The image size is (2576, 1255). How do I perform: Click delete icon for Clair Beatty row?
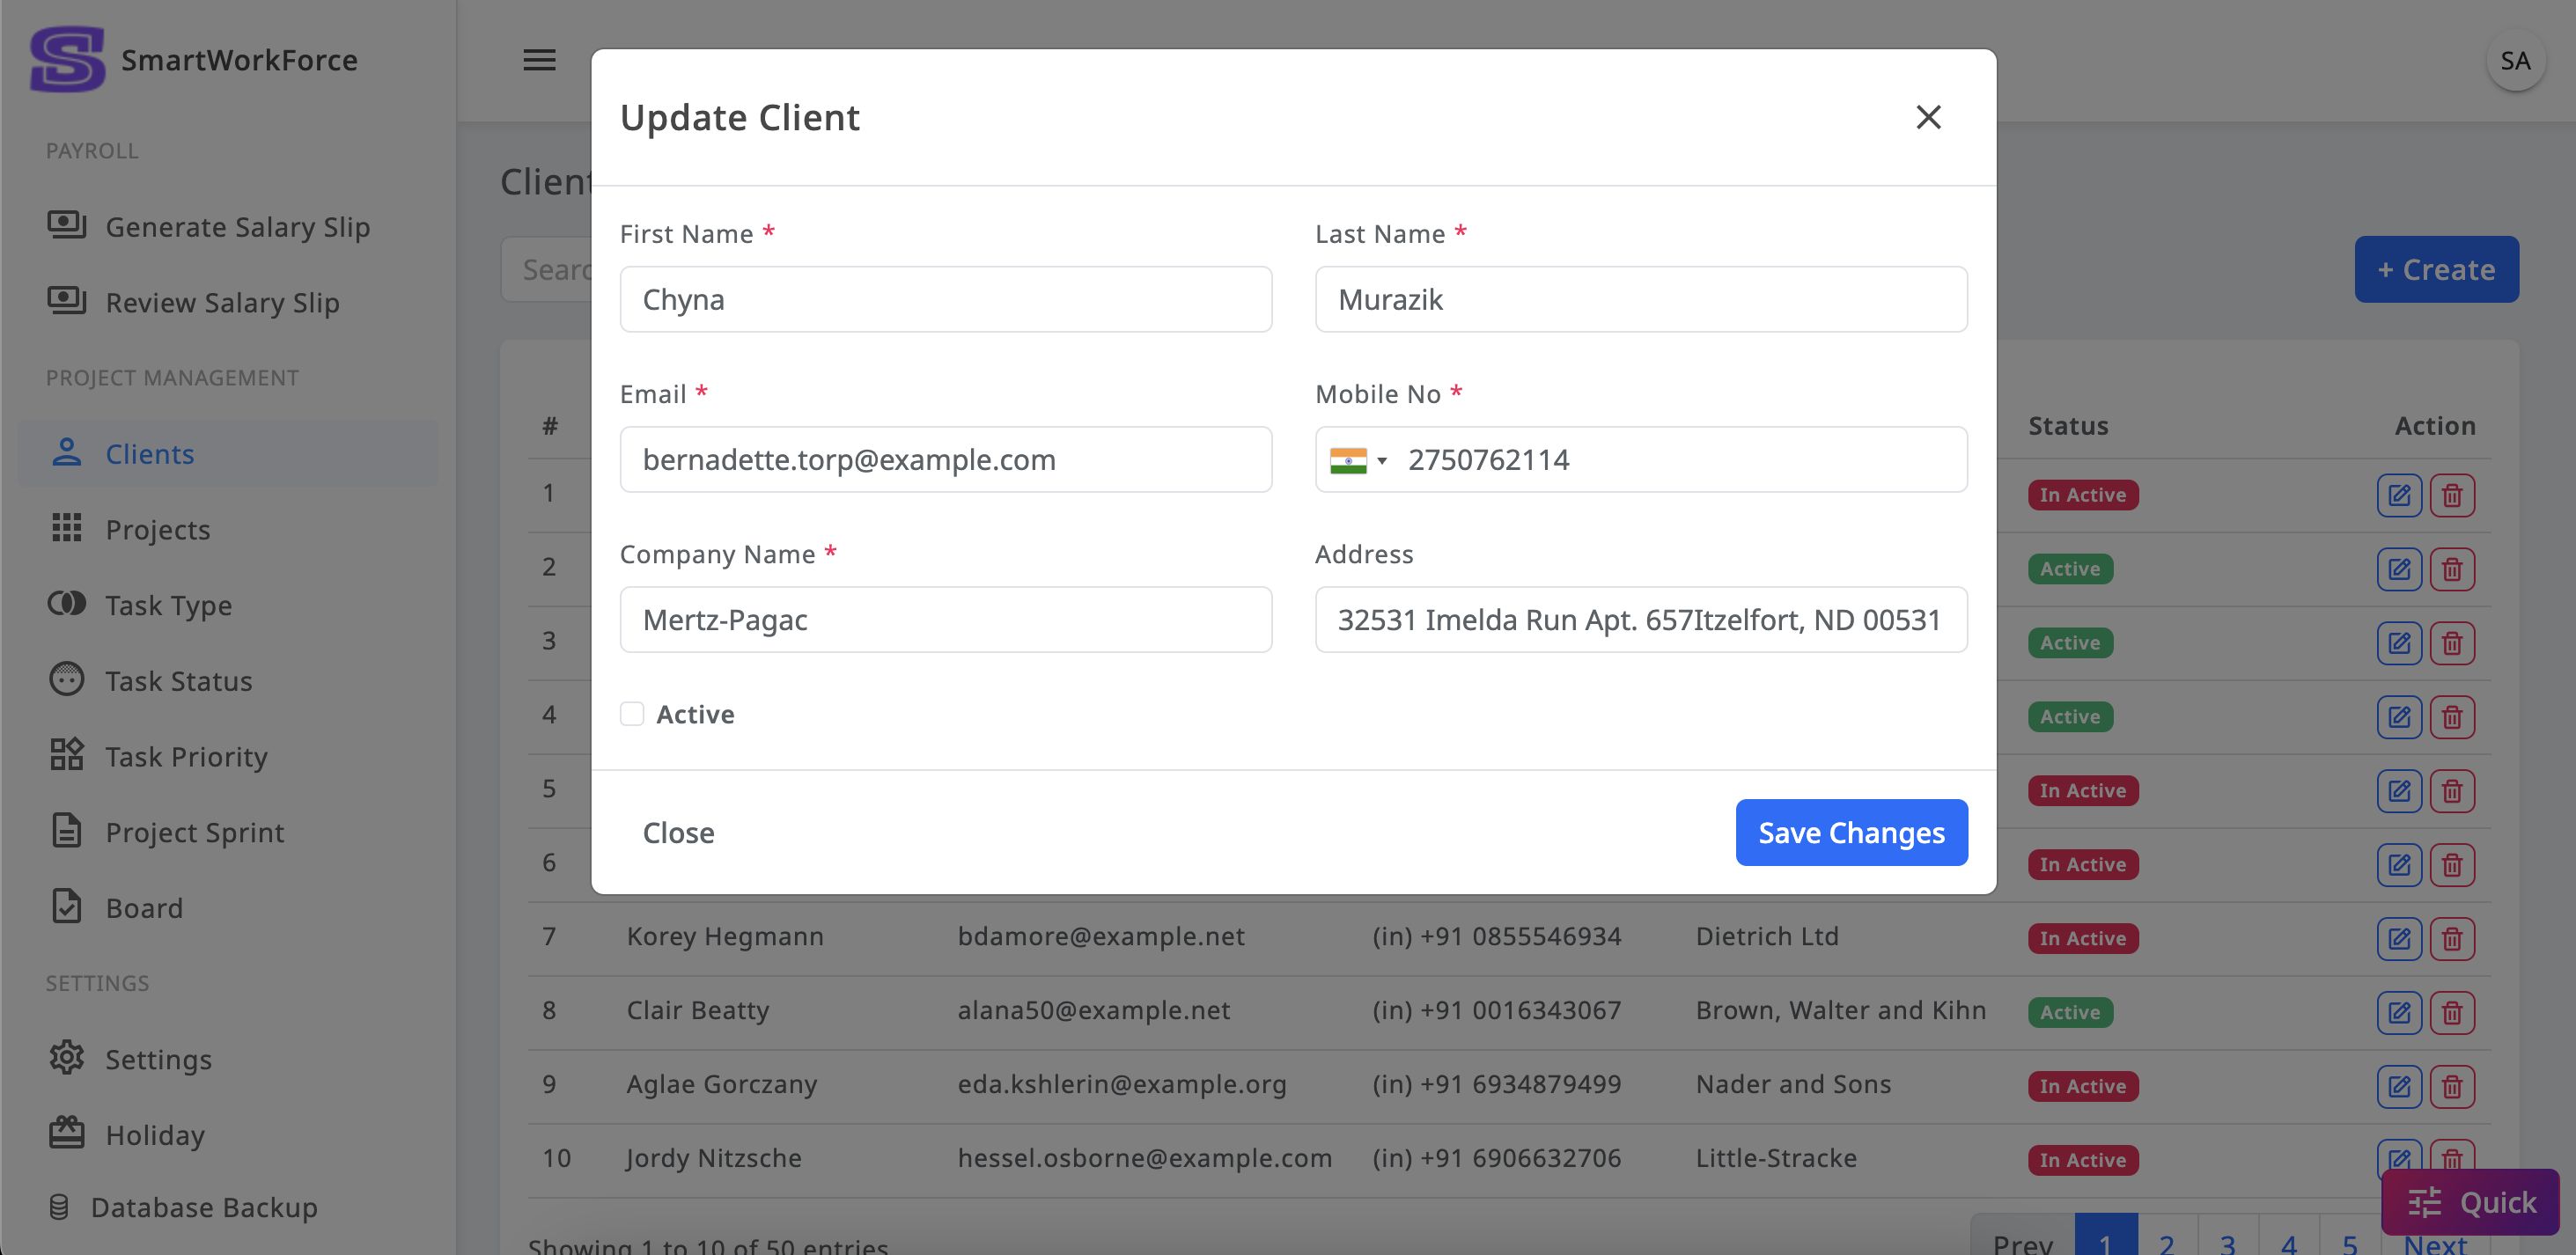(x=2452, y=1012)
